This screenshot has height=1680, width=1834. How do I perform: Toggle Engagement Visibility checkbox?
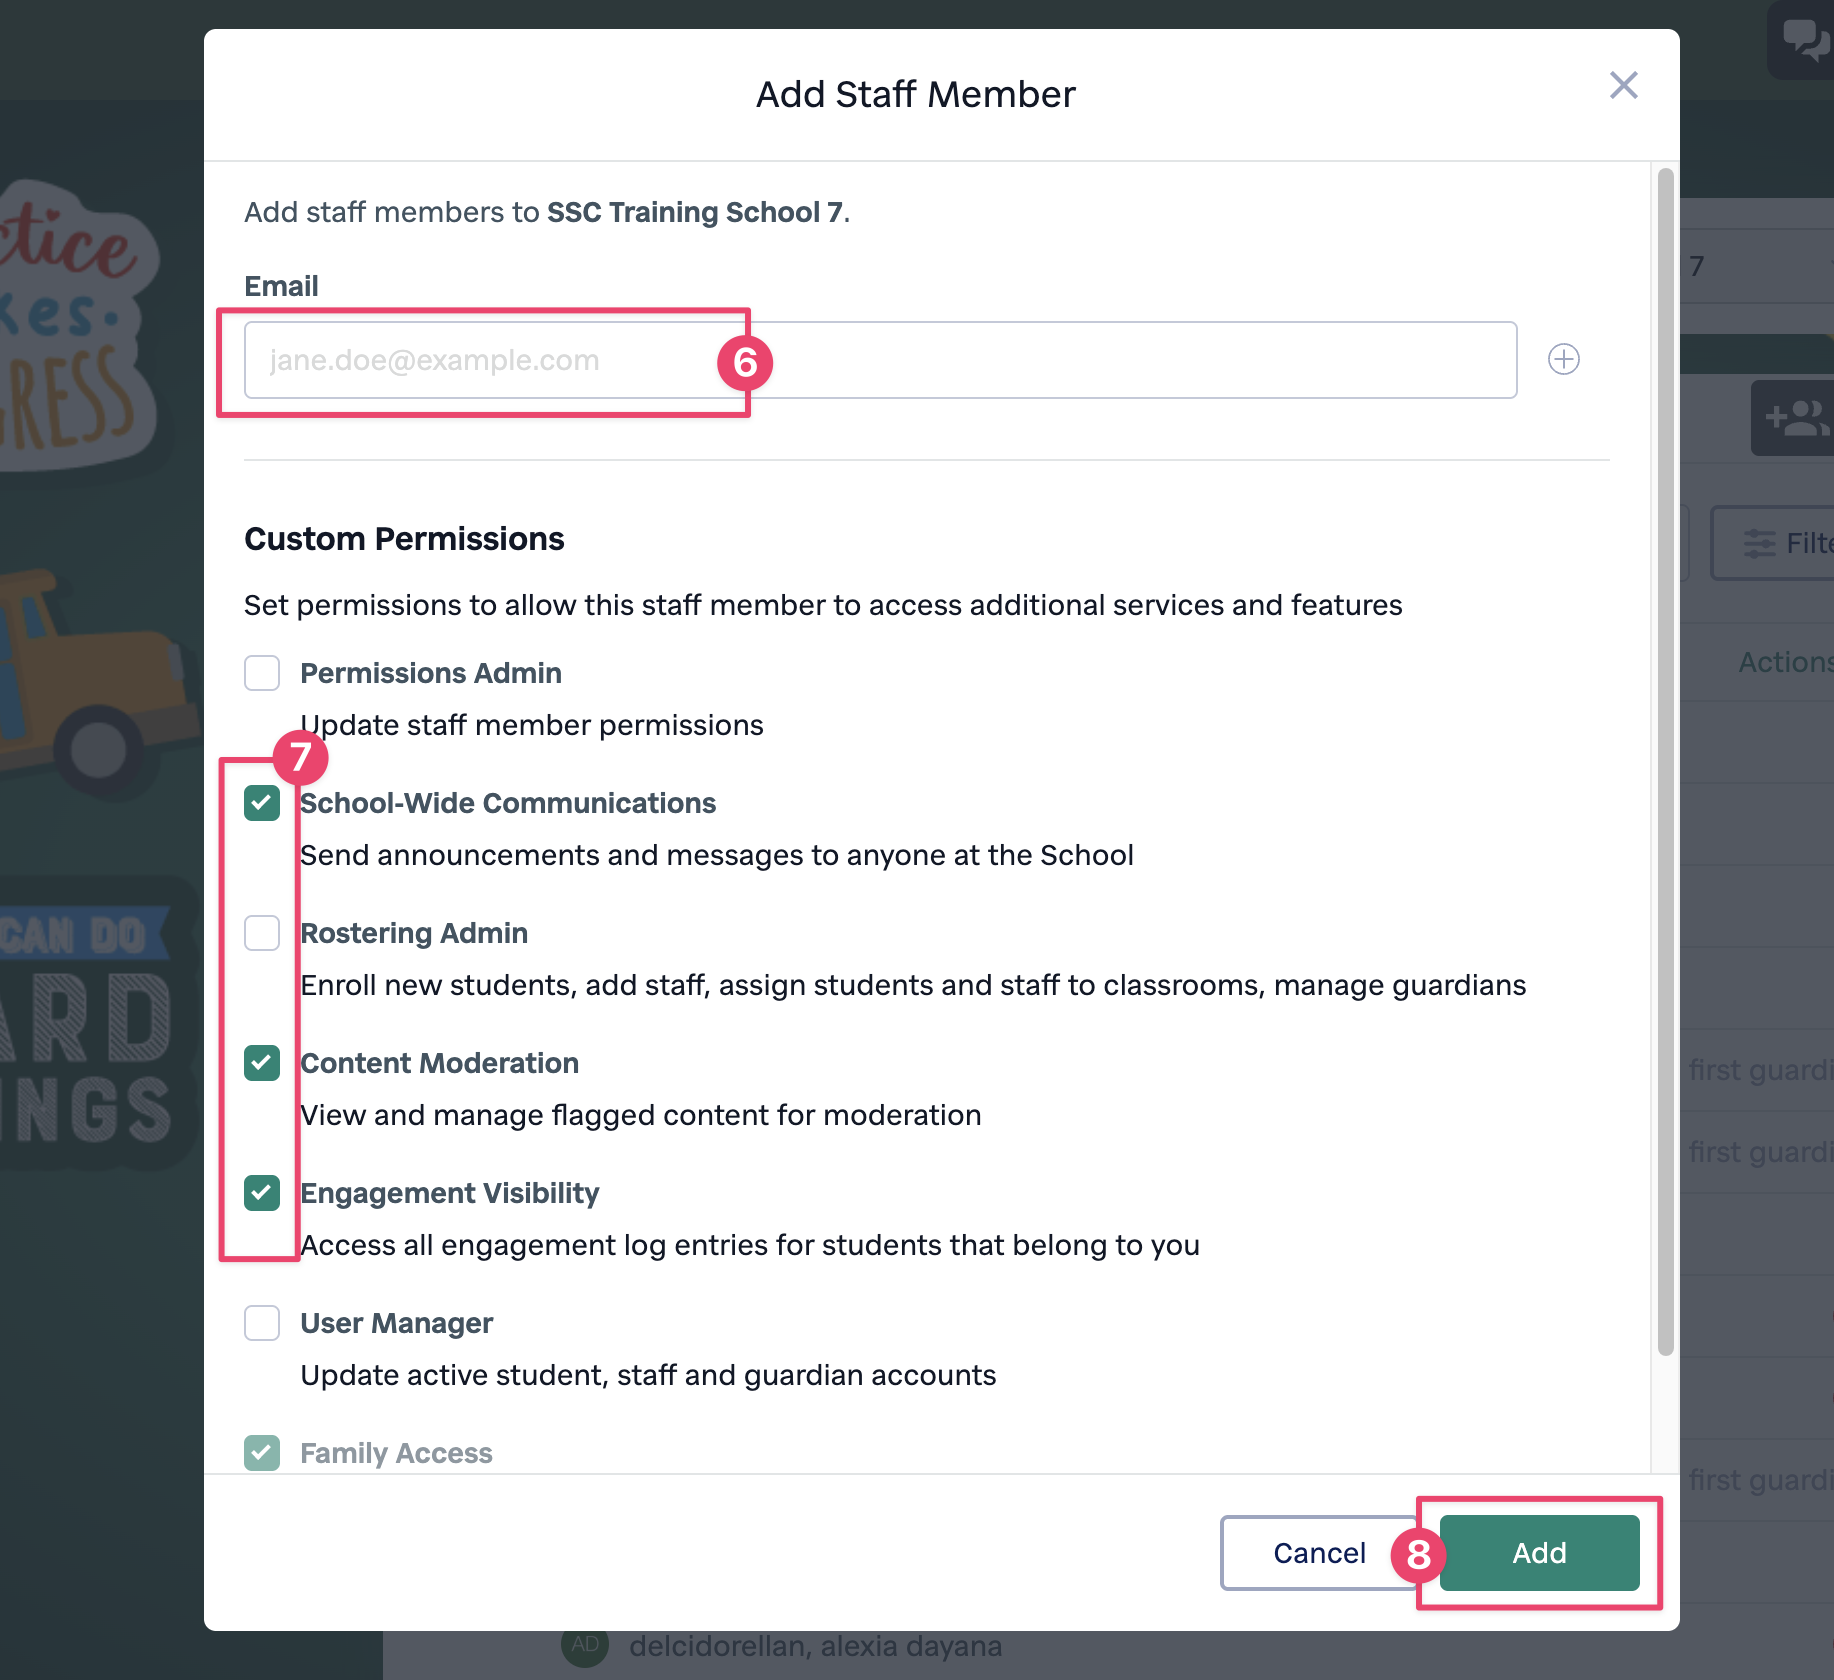tap(262, 1193)
